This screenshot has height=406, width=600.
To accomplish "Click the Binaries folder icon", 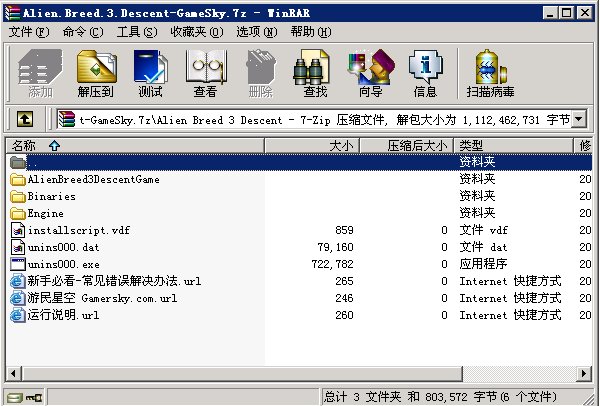I will click(18, 197).
